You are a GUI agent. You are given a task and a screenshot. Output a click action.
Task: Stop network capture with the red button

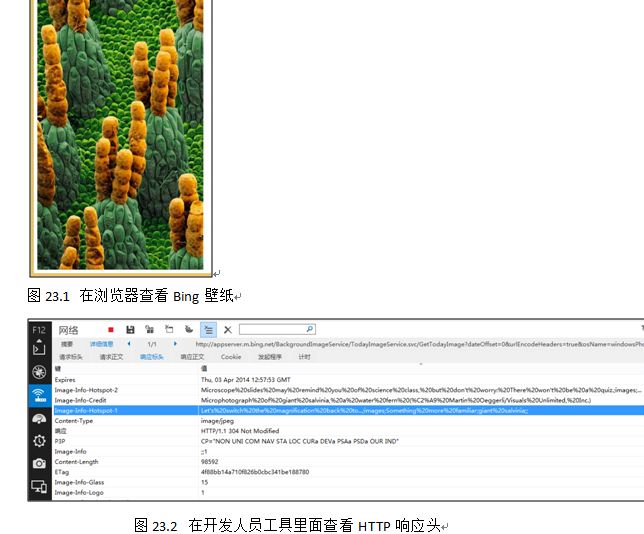coord(110,329)
